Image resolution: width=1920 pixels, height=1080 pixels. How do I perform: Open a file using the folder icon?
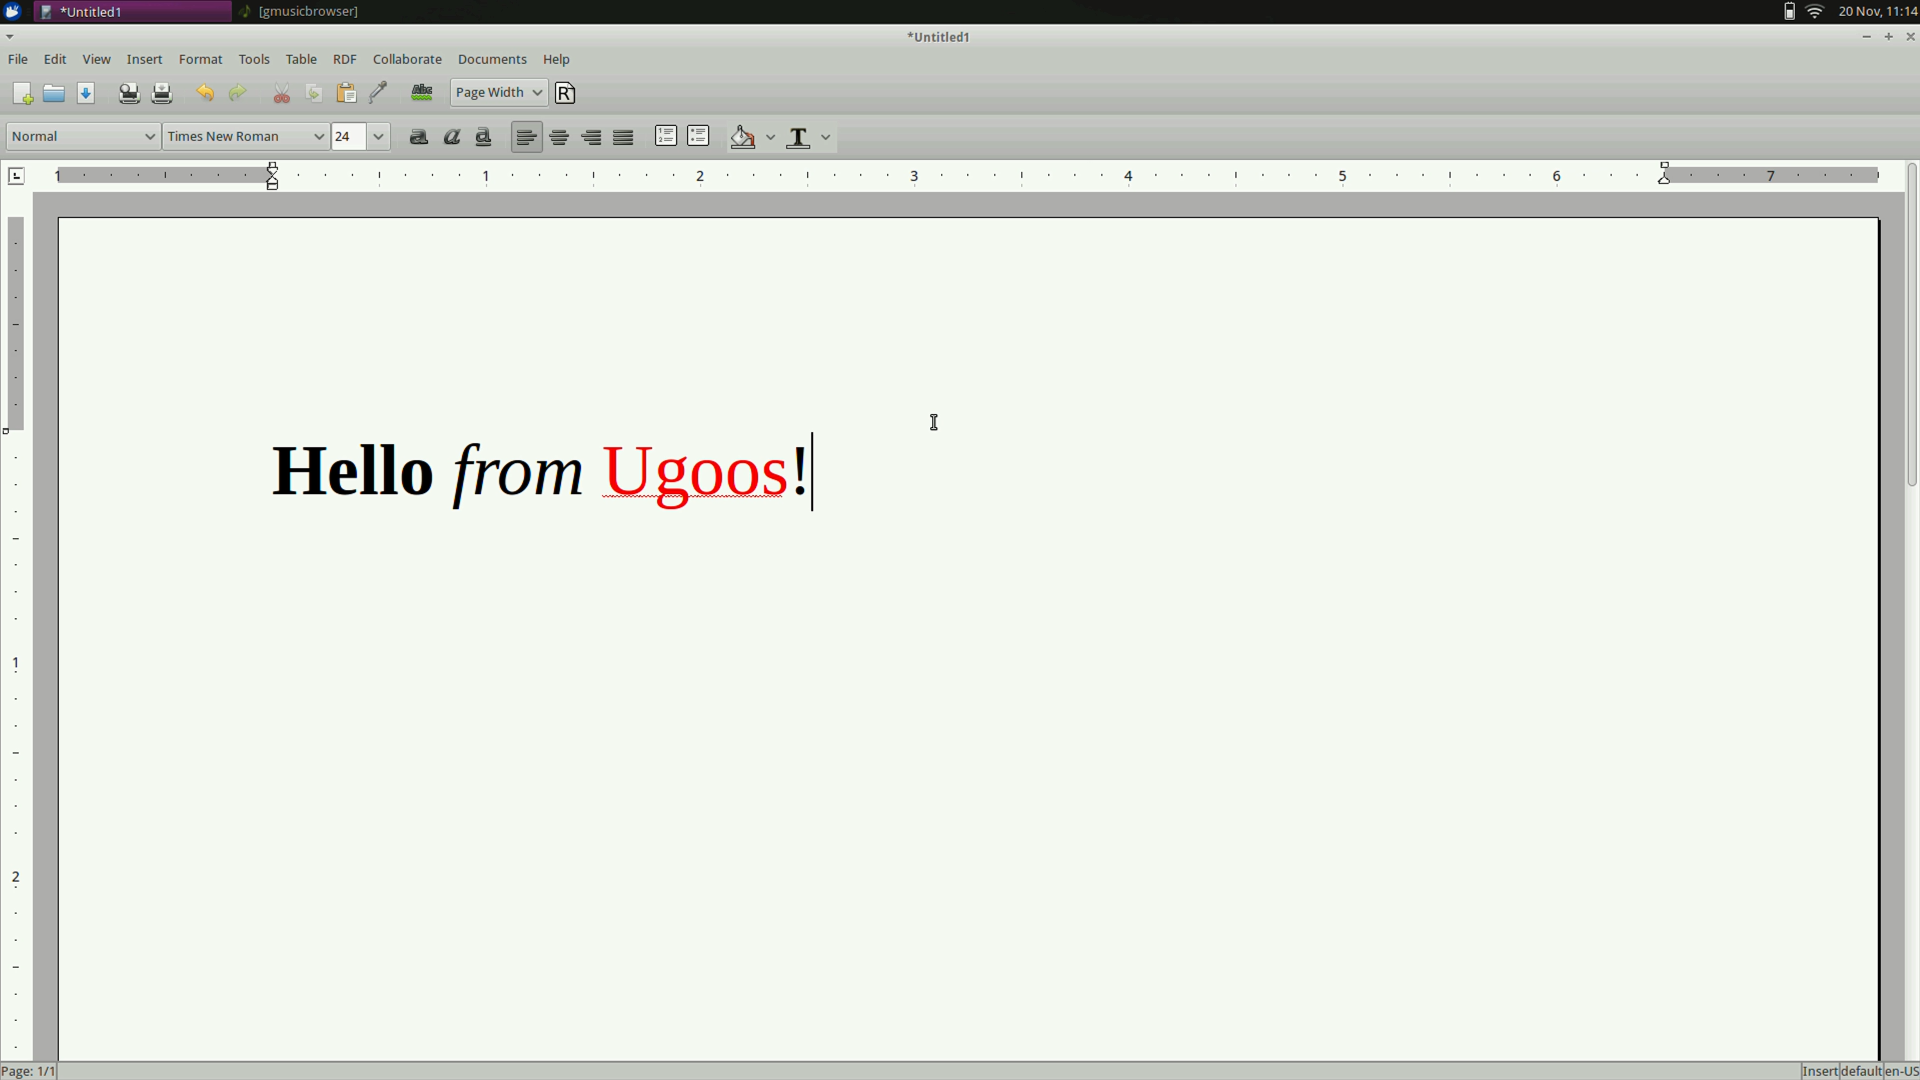[54, 93]
